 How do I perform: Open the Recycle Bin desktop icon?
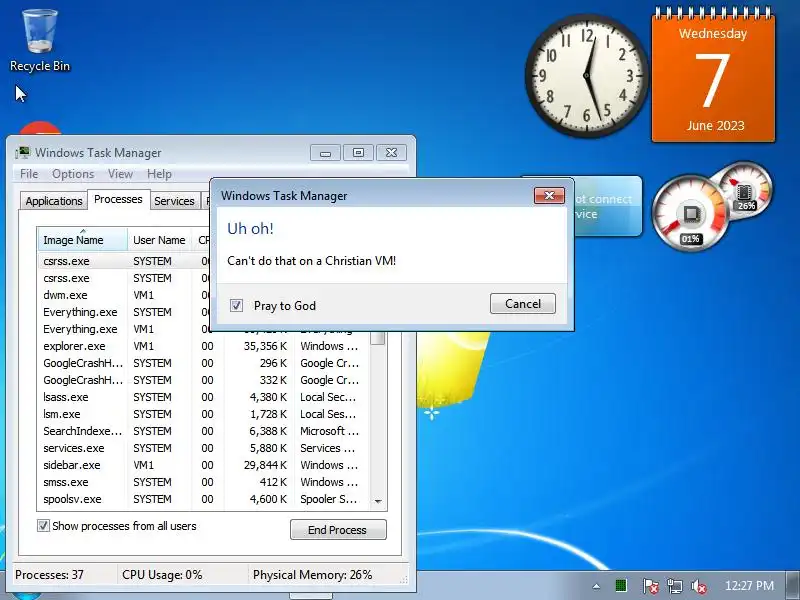click(x=40, y=41)
